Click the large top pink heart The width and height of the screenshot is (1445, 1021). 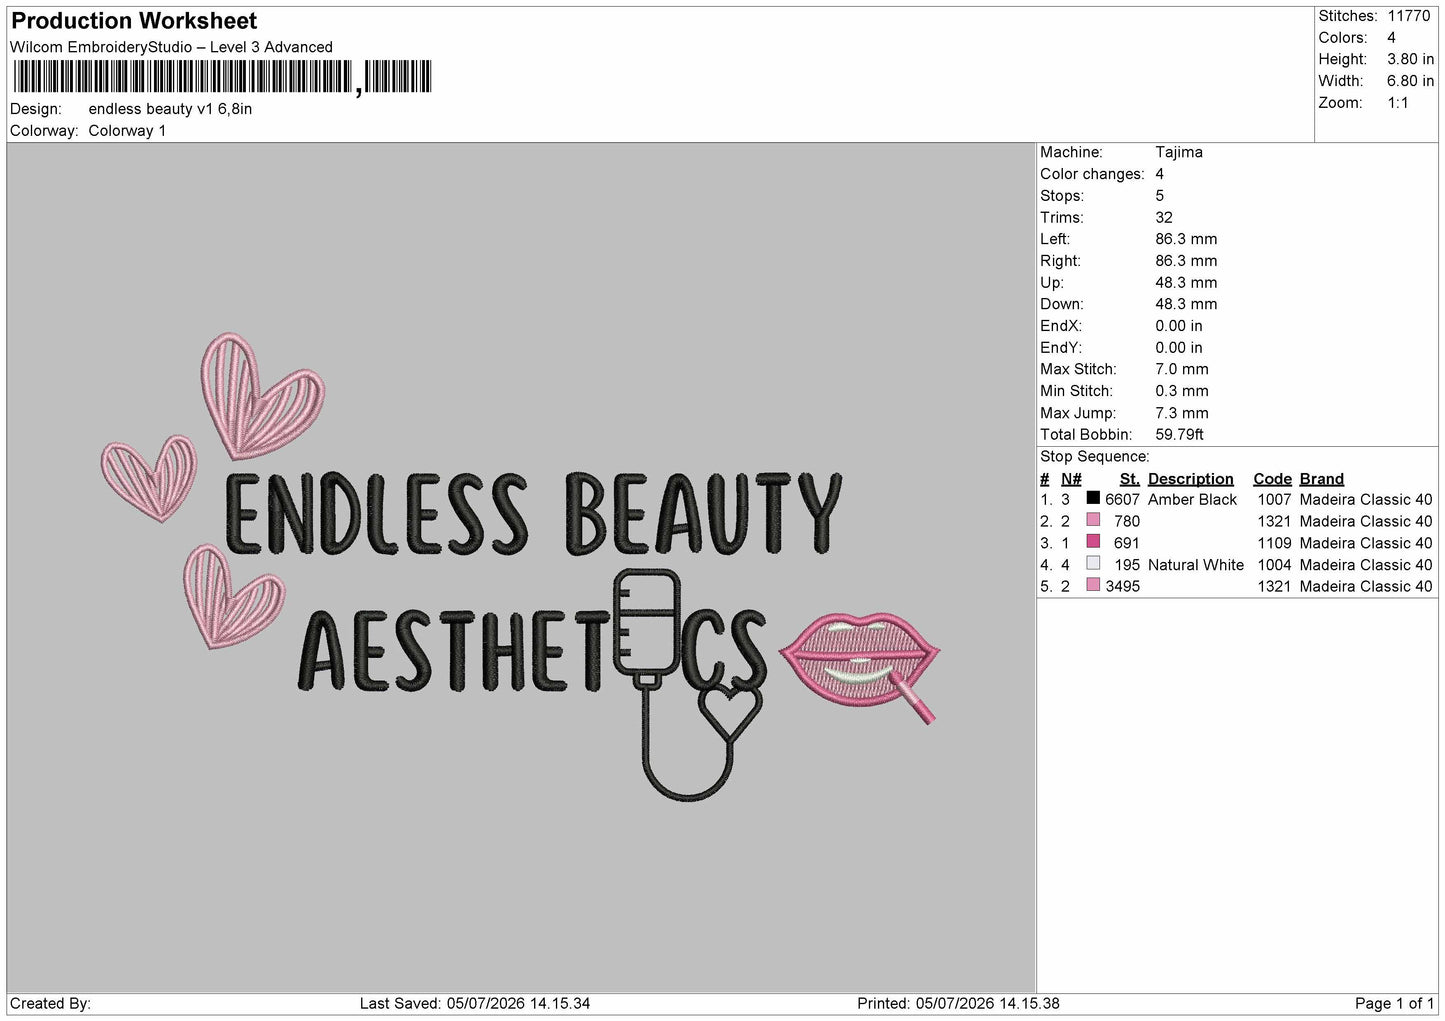(262, 395)
